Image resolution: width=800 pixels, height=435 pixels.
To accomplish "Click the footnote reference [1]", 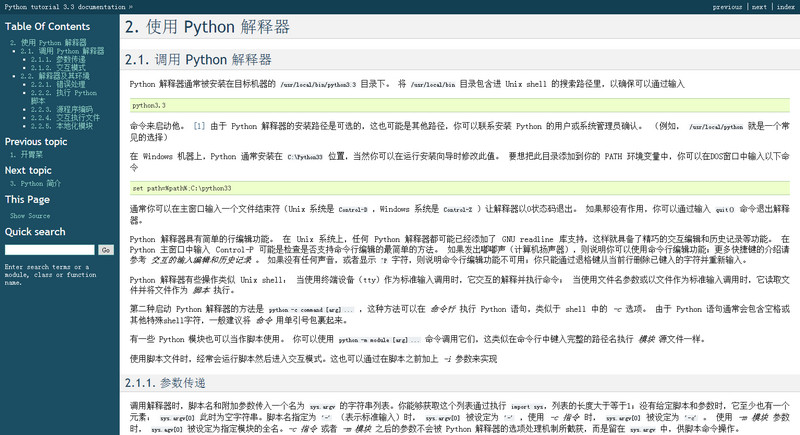I will pos(199,126).
